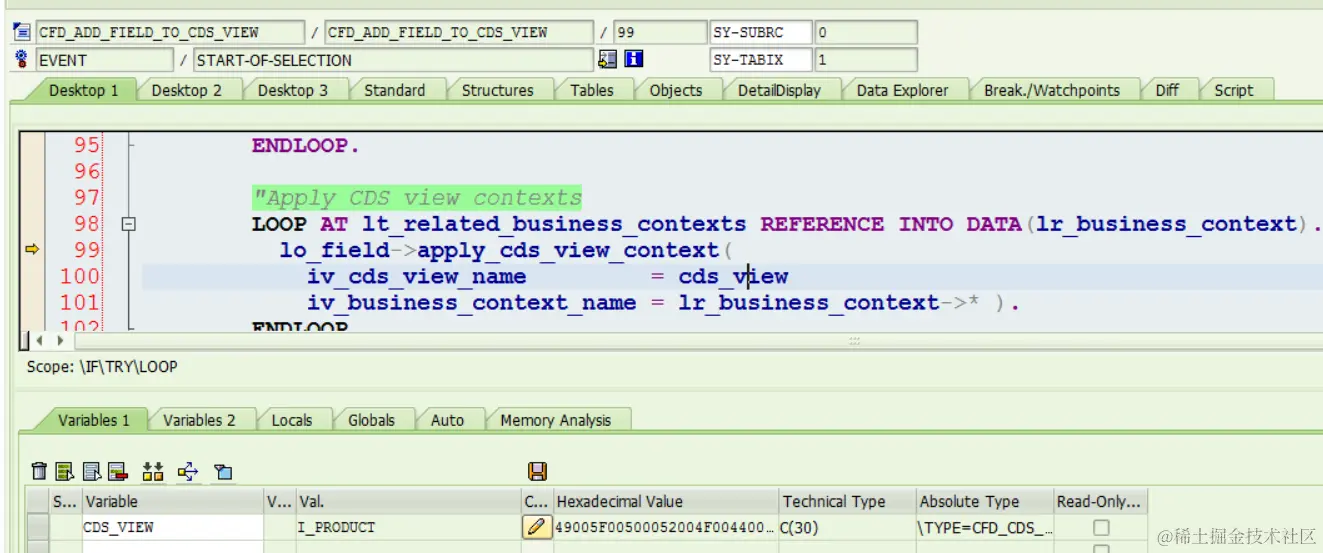Click the second CFD_ADD_FIELD_TO_CDS_VIEW include field

(x=459, y=32)
